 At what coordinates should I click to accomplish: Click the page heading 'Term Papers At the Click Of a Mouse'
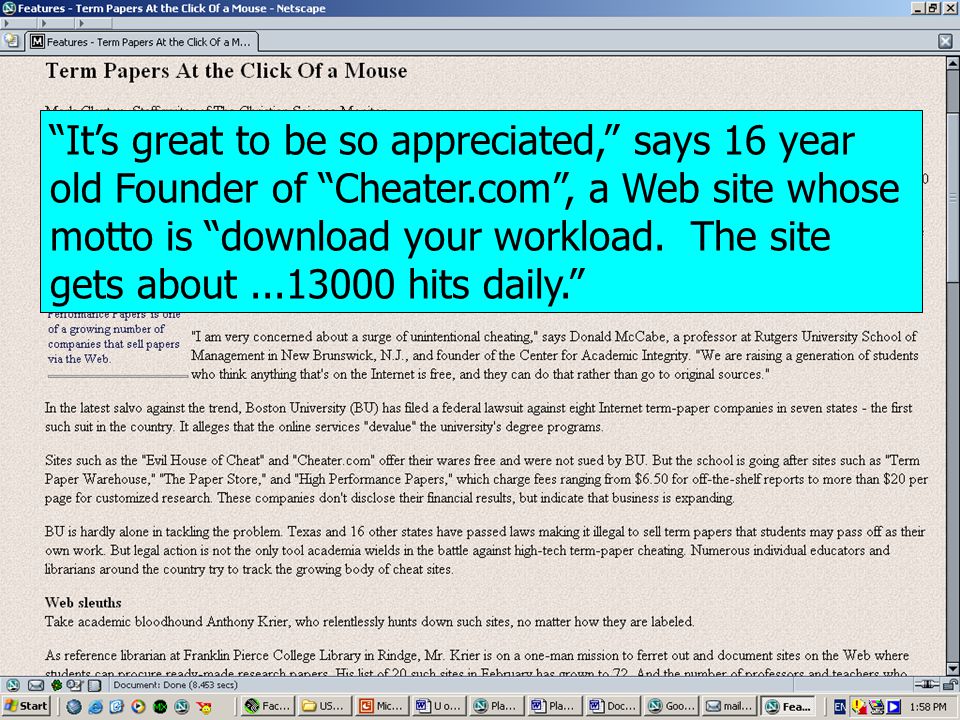[x=226, y=70]
